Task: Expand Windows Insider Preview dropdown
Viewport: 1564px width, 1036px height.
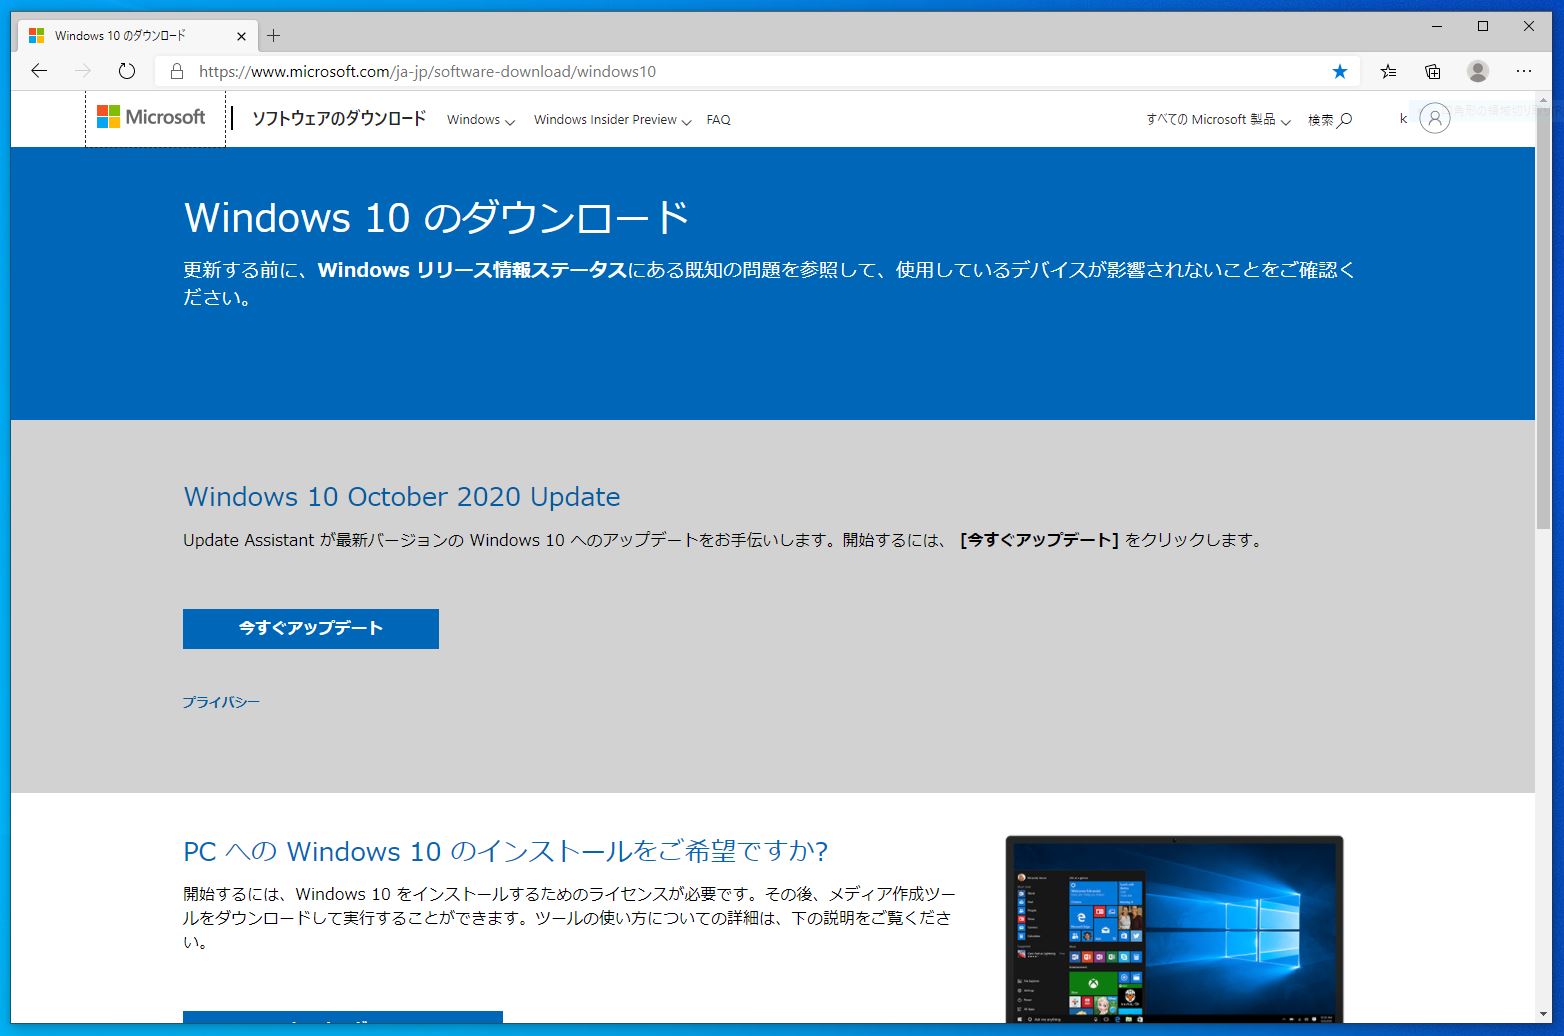Action: point(612,119)
